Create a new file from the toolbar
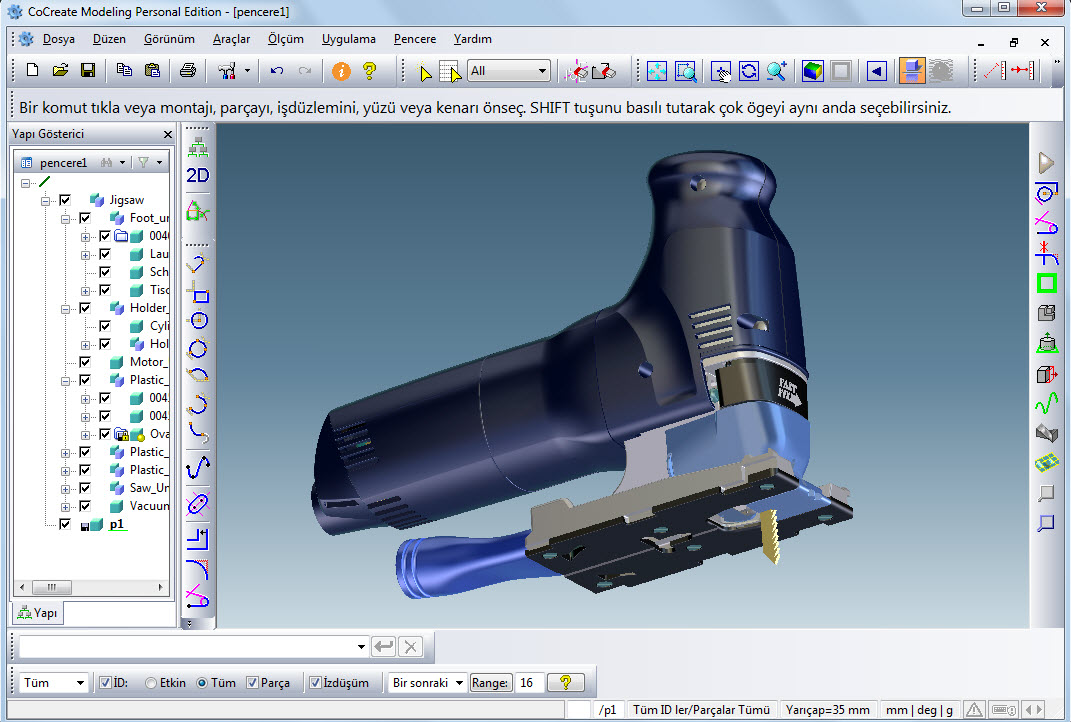 click(32, 70)
